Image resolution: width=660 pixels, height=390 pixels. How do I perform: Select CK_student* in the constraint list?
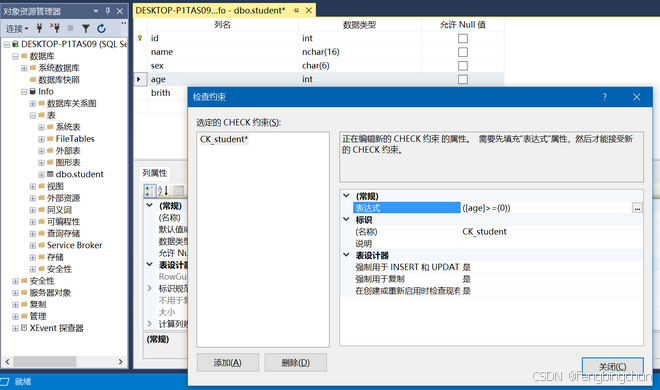click(x=224, y=139)
